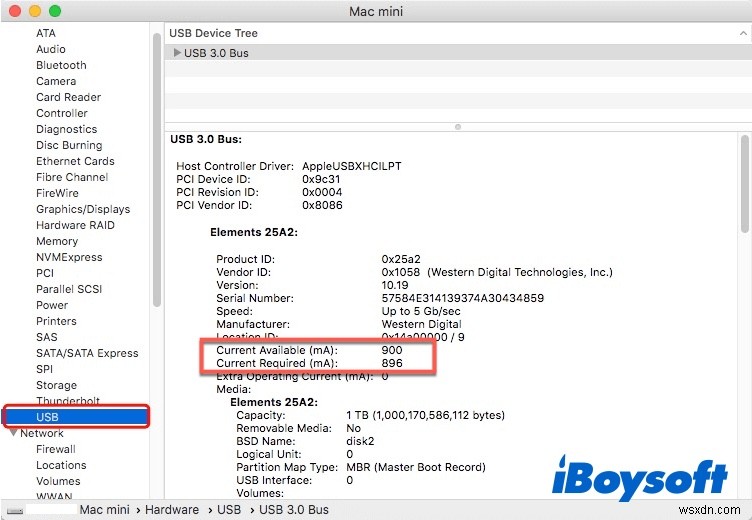Select NVMExpress in the sidebar
The image size is (752, 520).
[69, 257]
